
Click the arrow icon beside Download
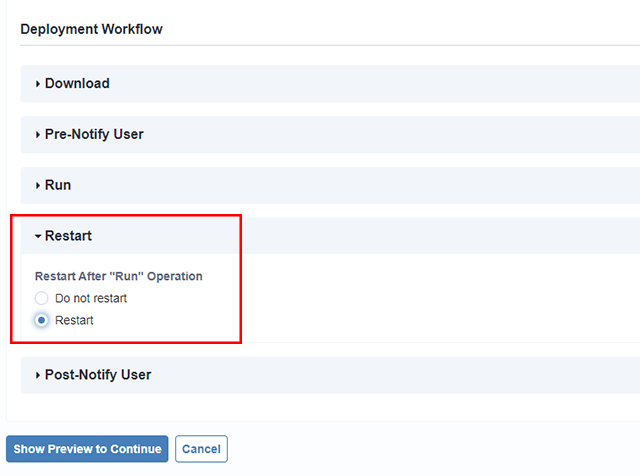(x=38, y=84)
